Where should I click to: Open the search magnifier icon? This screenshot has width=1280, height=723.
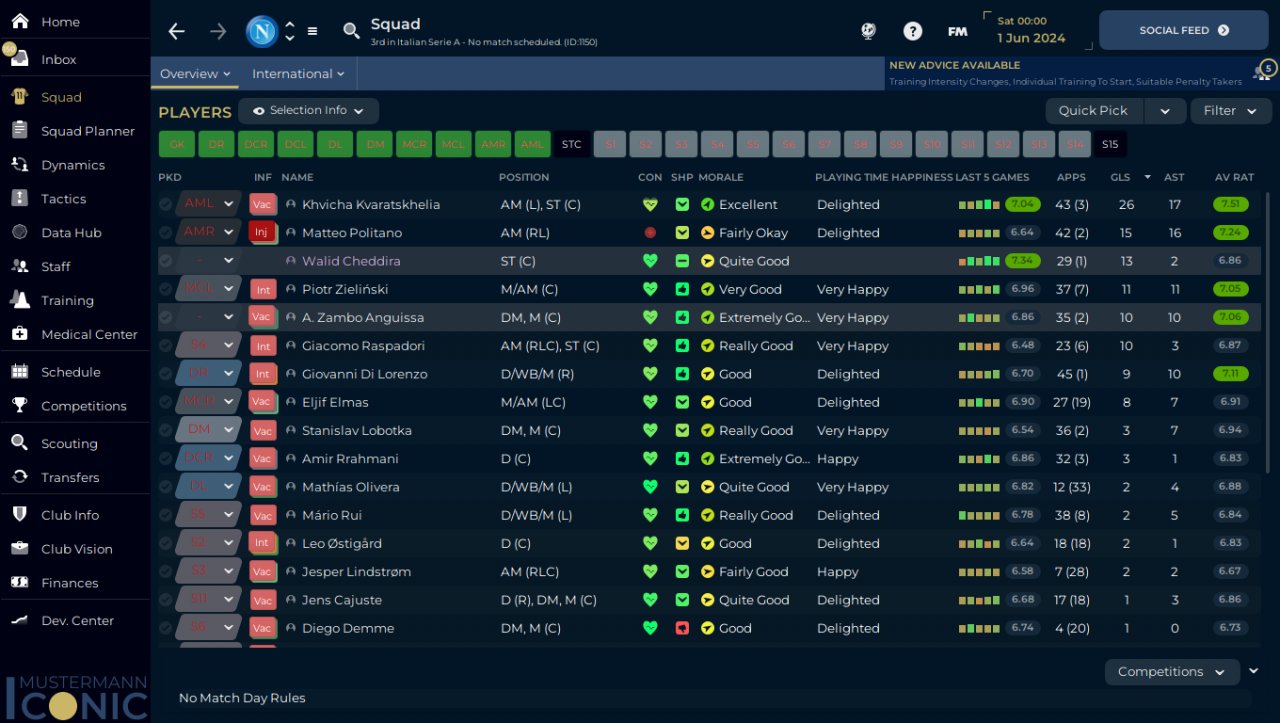pos(351,31)
